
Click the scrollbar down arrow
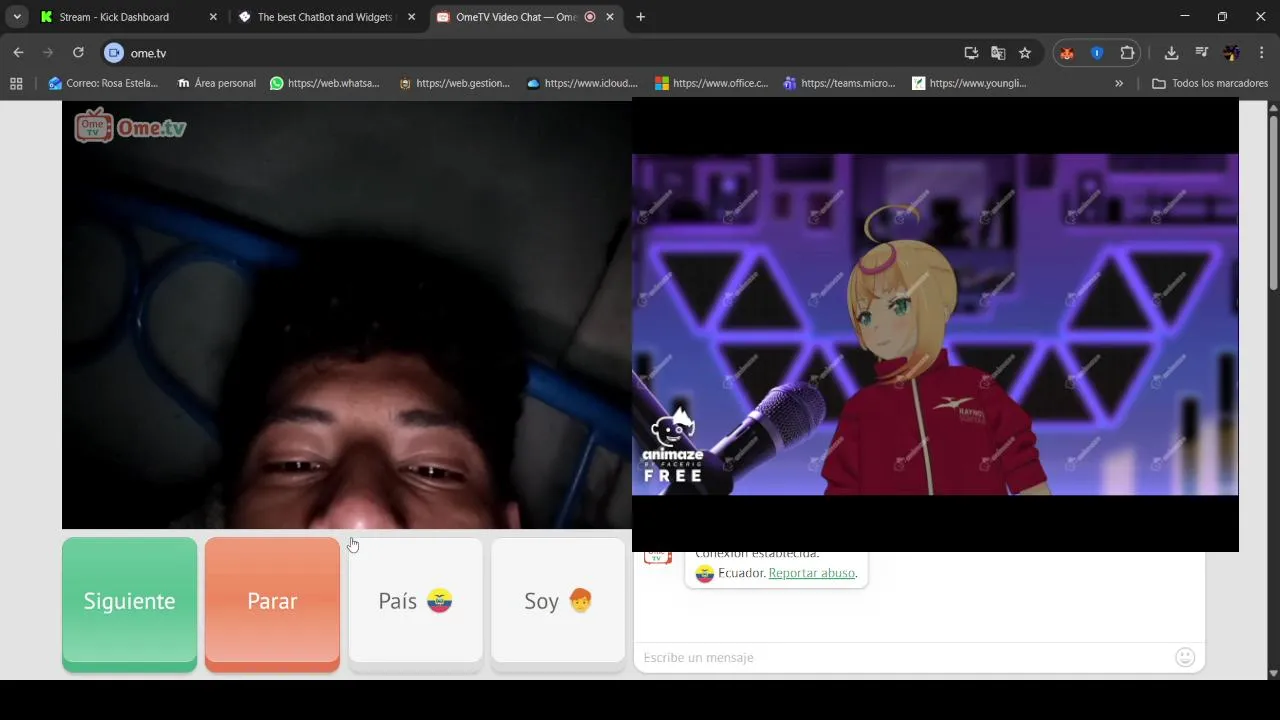[1273, 673]
